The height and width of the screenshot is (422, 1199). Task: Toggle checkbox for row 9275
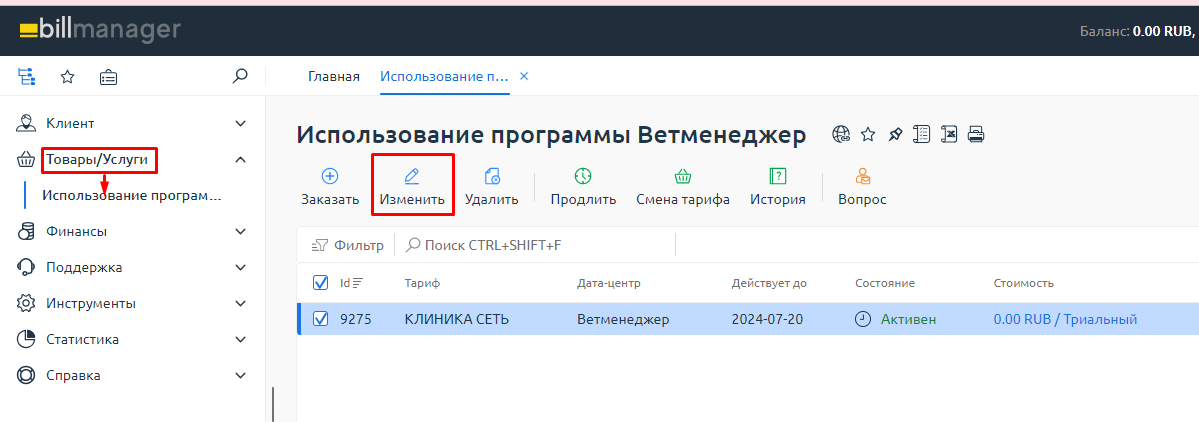321,319
